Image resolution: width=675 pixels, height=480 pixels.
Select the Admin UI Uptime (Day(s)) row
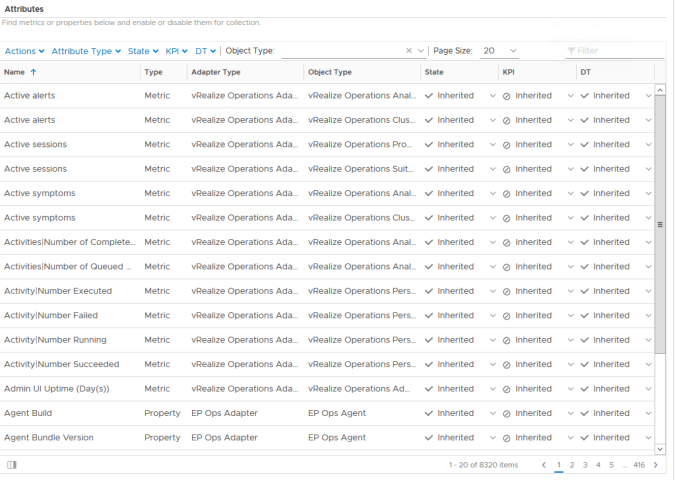pyautogui.click(x=327, y=389)
